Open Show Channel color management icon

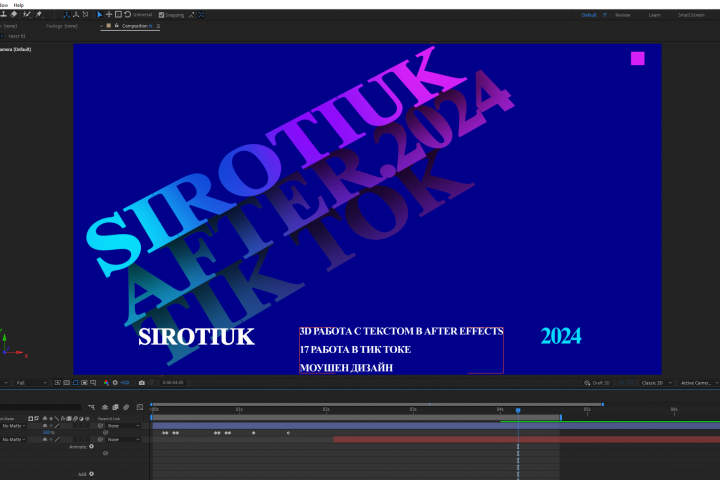(x=106, y=383)
